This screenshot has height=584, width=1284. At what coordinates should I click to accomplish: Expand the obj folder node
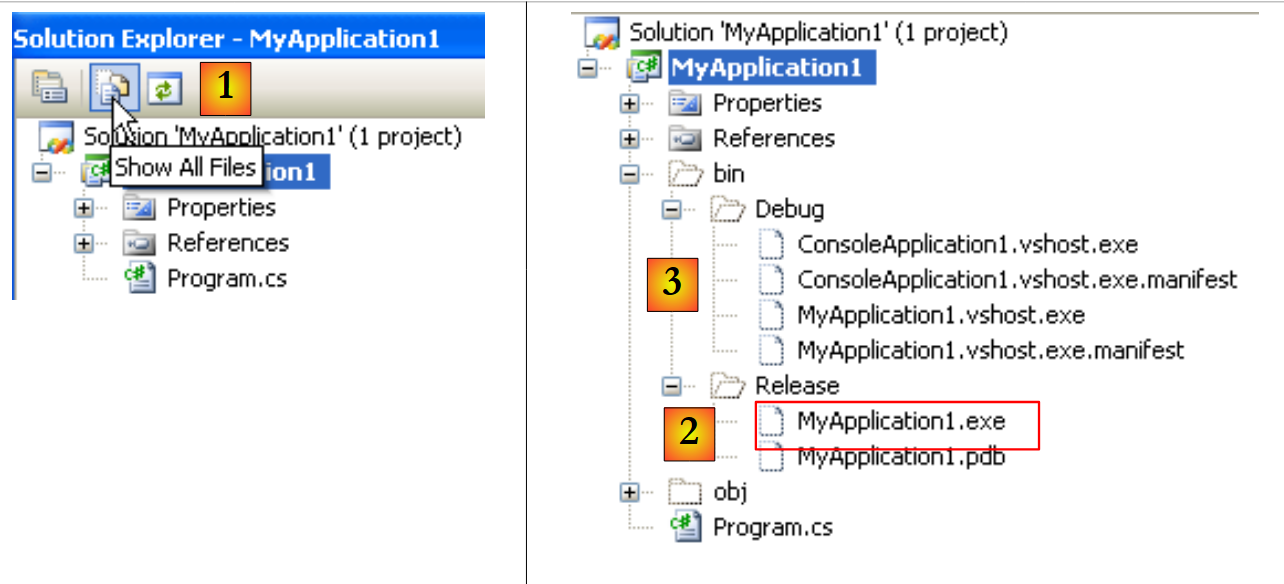click(630, 492)
